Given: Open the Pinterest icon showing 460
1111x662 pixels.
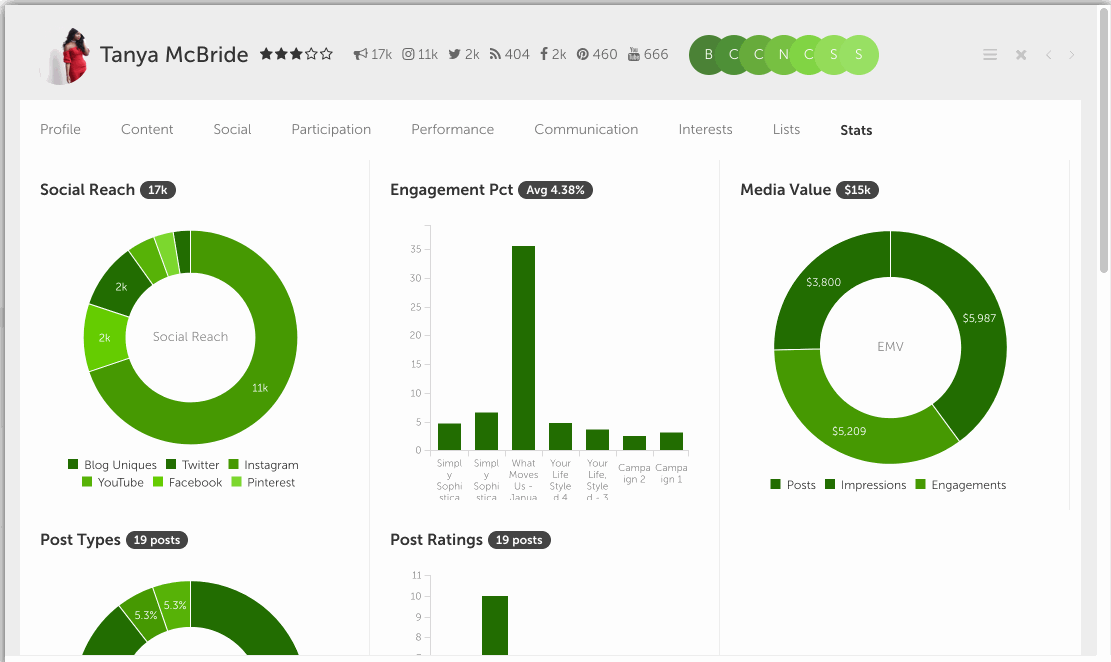Looking at the screenshot, I should point(582,54).
